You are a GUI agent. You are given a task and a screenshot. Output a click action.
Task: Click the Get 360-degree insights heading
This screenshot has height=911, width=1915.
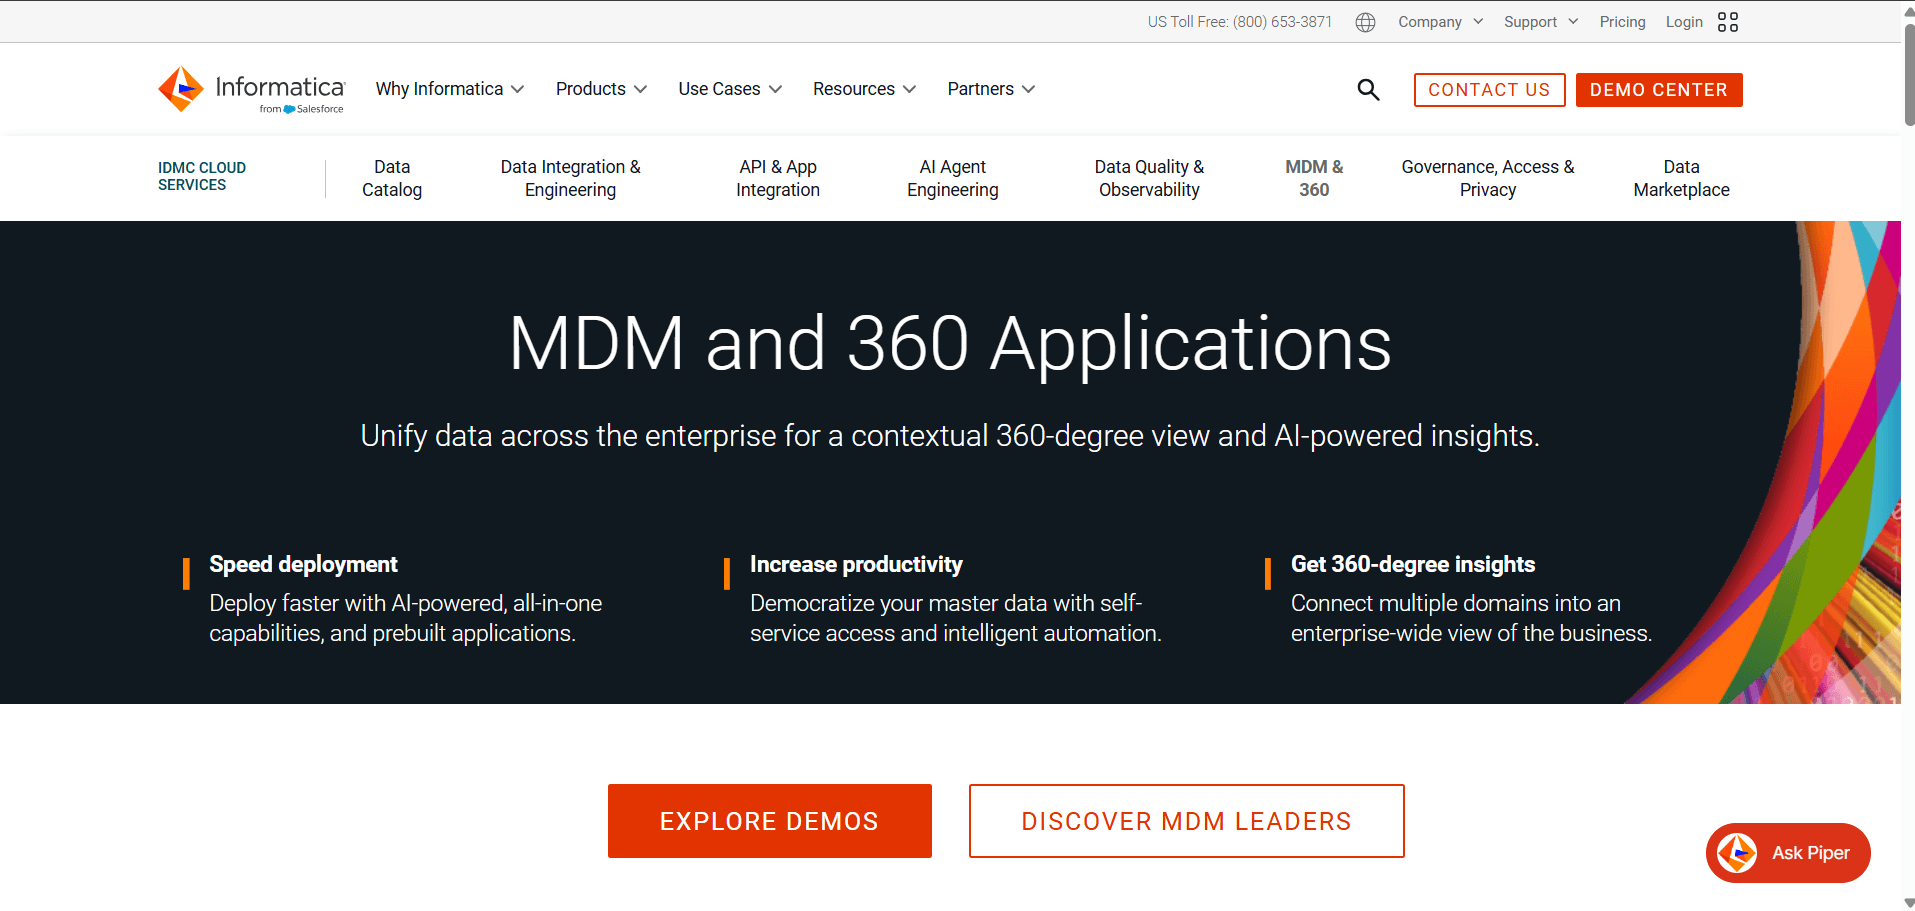[x=1412, y=564]
